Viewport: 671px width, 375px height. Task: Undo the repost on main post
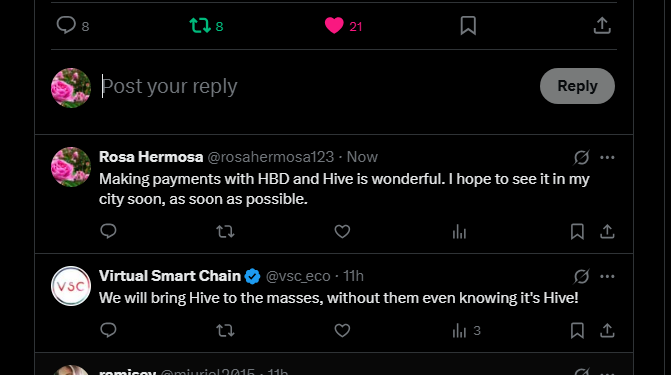tap(200, 26)
